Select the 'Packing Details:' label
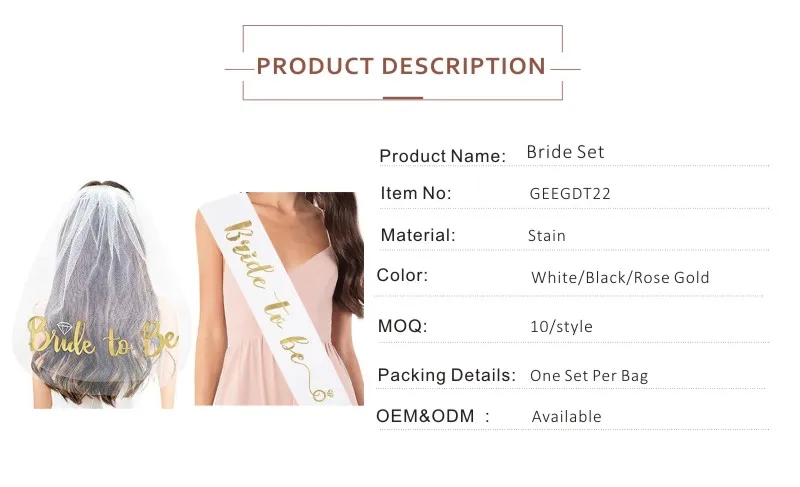The height and width of the screenshot is (487, 800). 446,376
